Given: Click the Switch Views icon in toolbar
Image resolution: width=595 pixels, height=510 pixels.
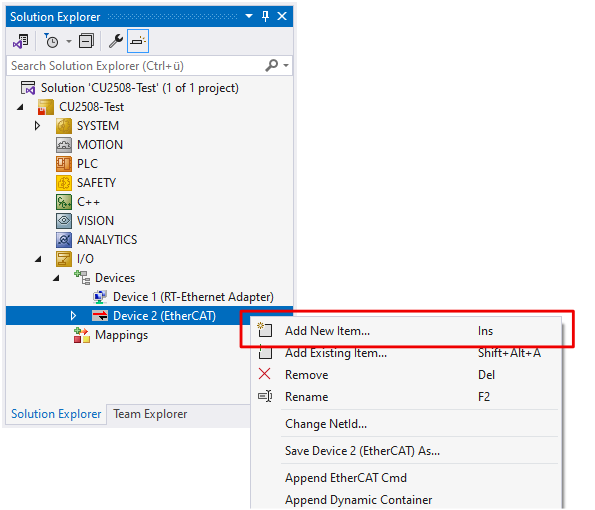Looking at the screenshot, I should tap(20, 41).
